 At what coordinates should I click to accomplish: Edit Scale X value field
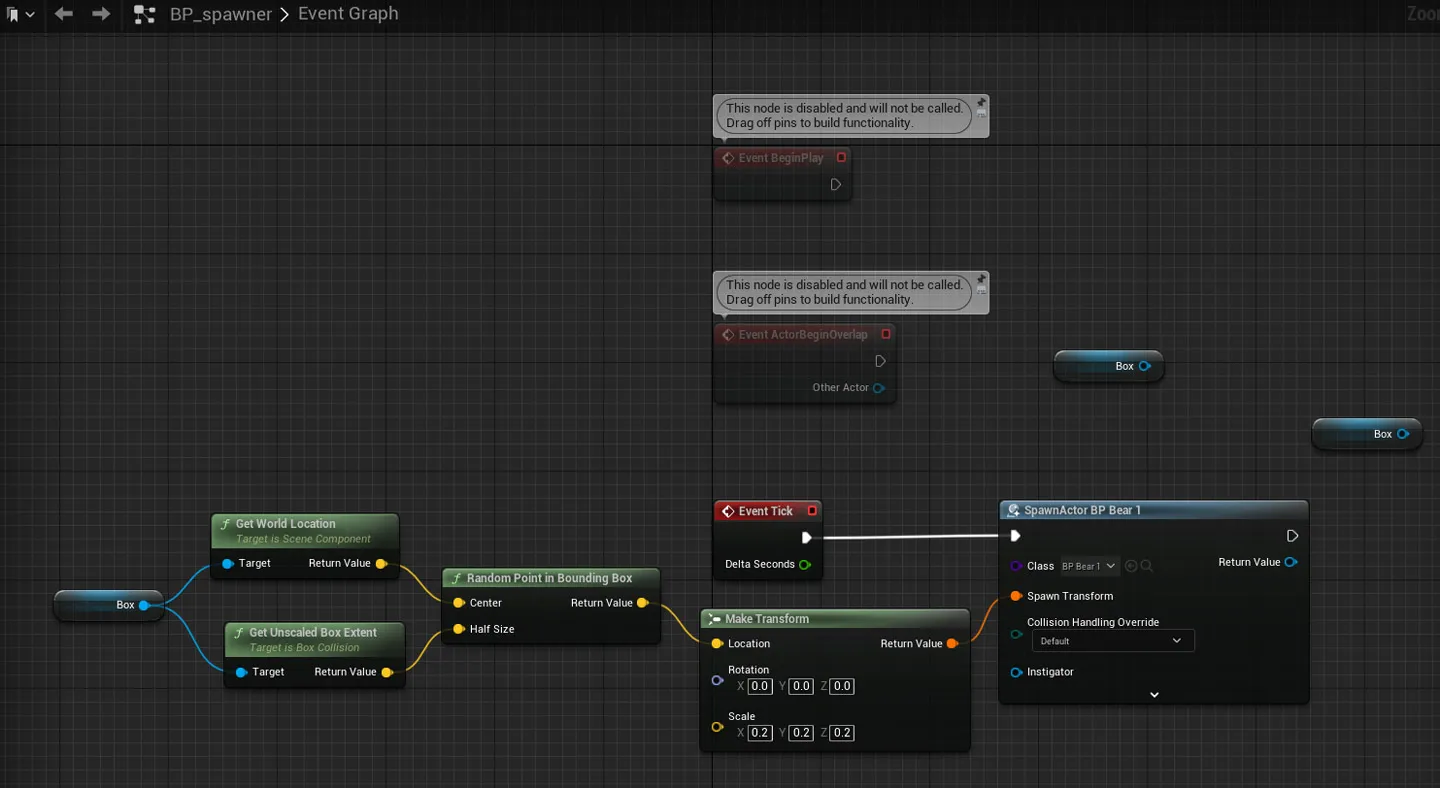(x=760, y=733)
